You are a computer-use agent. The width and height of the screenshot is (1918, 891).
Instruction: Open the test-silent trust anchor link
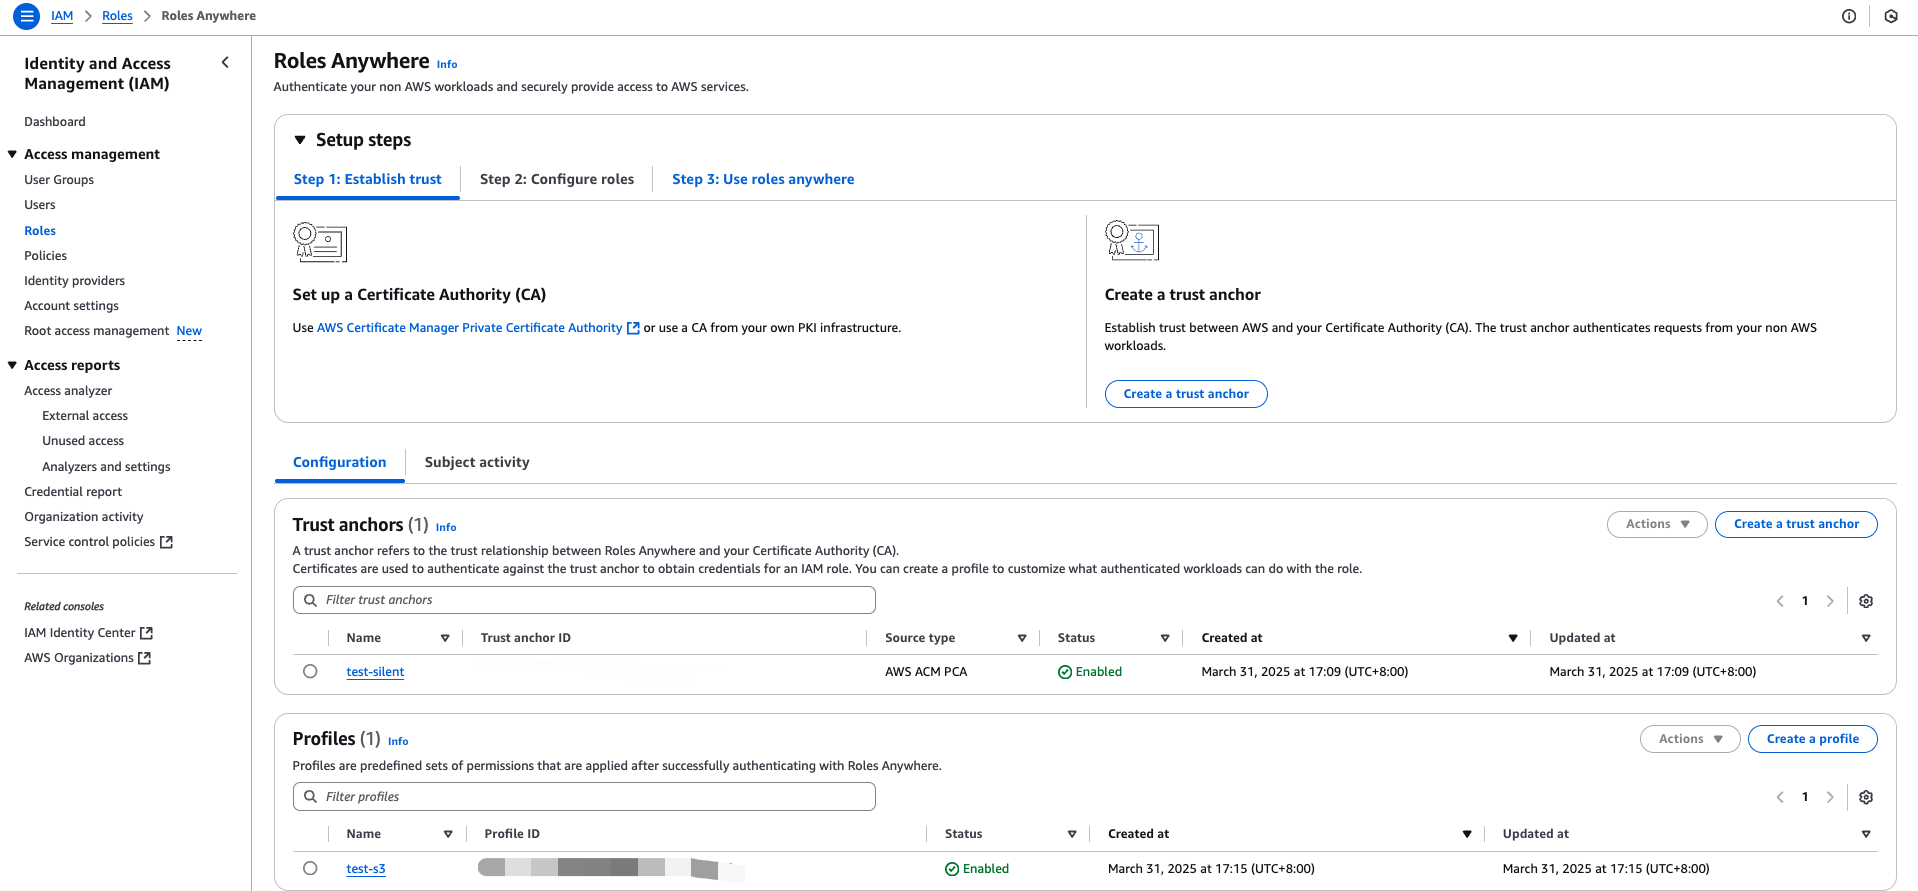click(x=375, y=672)
